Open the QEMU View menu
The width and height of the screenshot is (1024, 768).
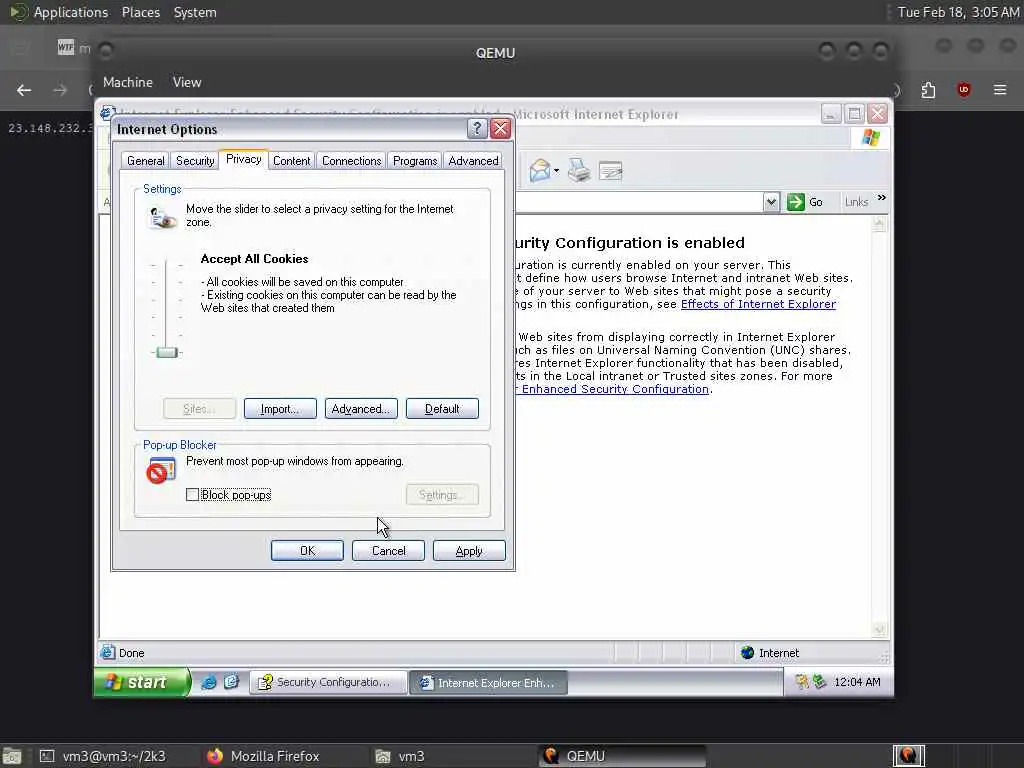[x=187, y=82]
